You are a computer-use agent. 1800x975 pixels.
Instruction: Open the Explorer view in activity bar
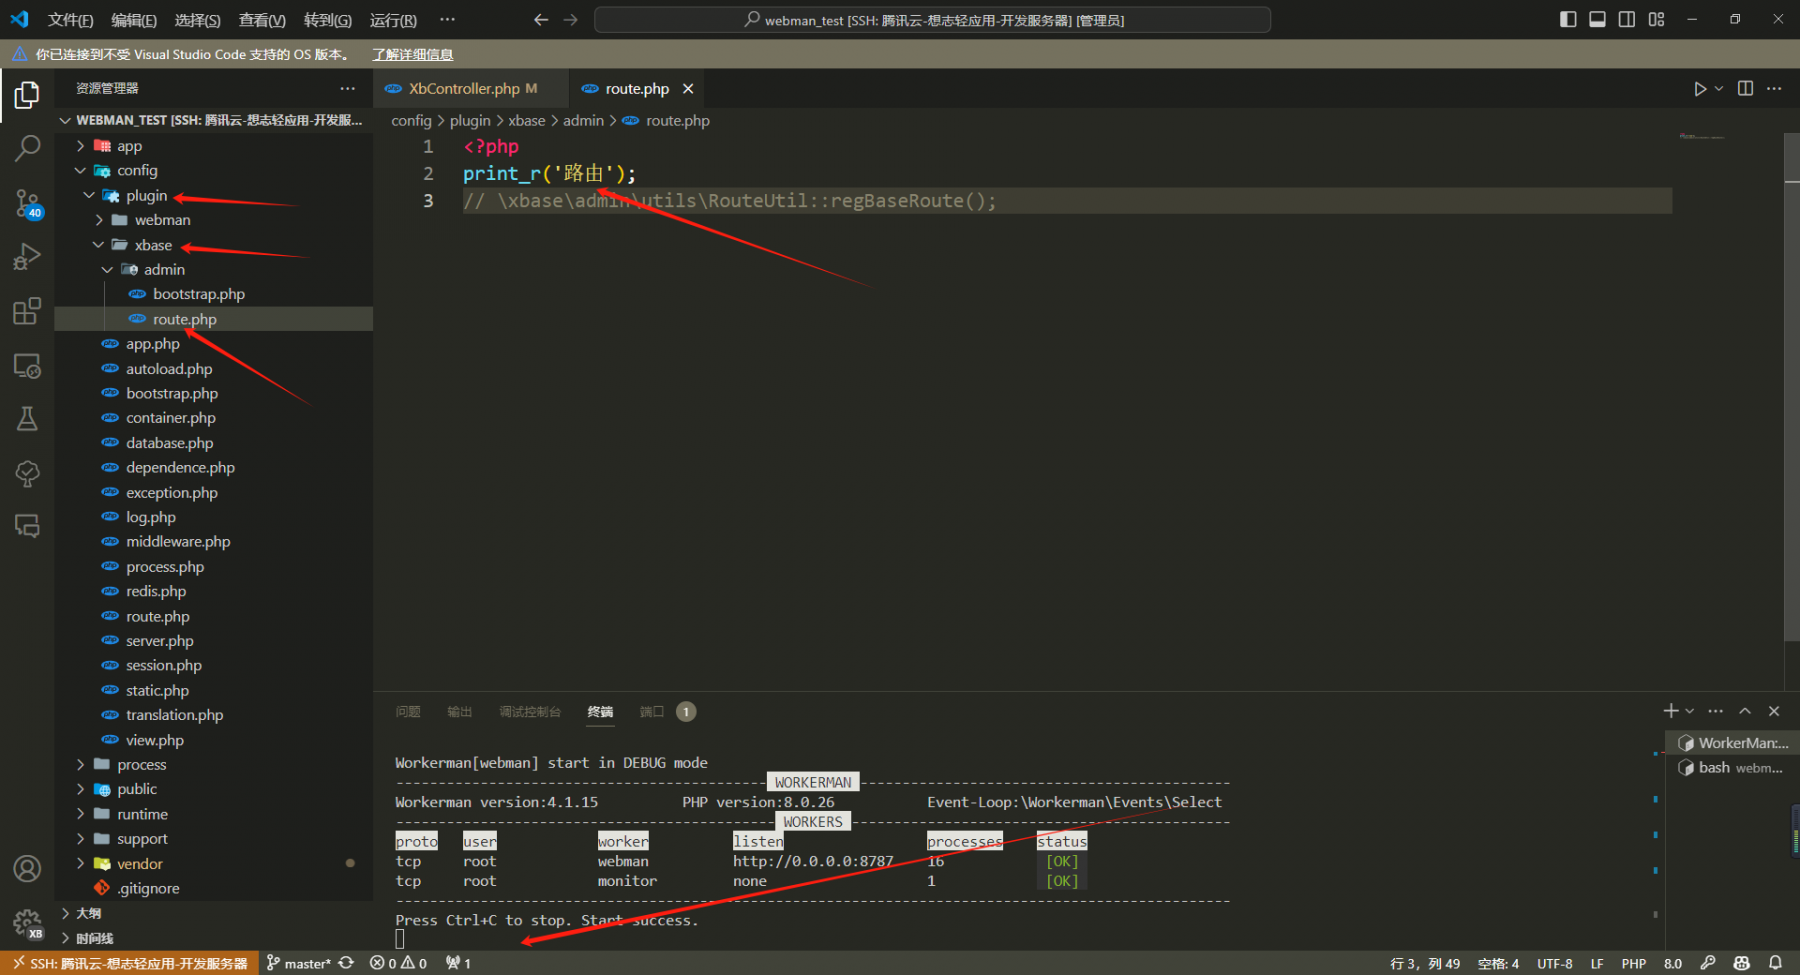coord(27,95)
